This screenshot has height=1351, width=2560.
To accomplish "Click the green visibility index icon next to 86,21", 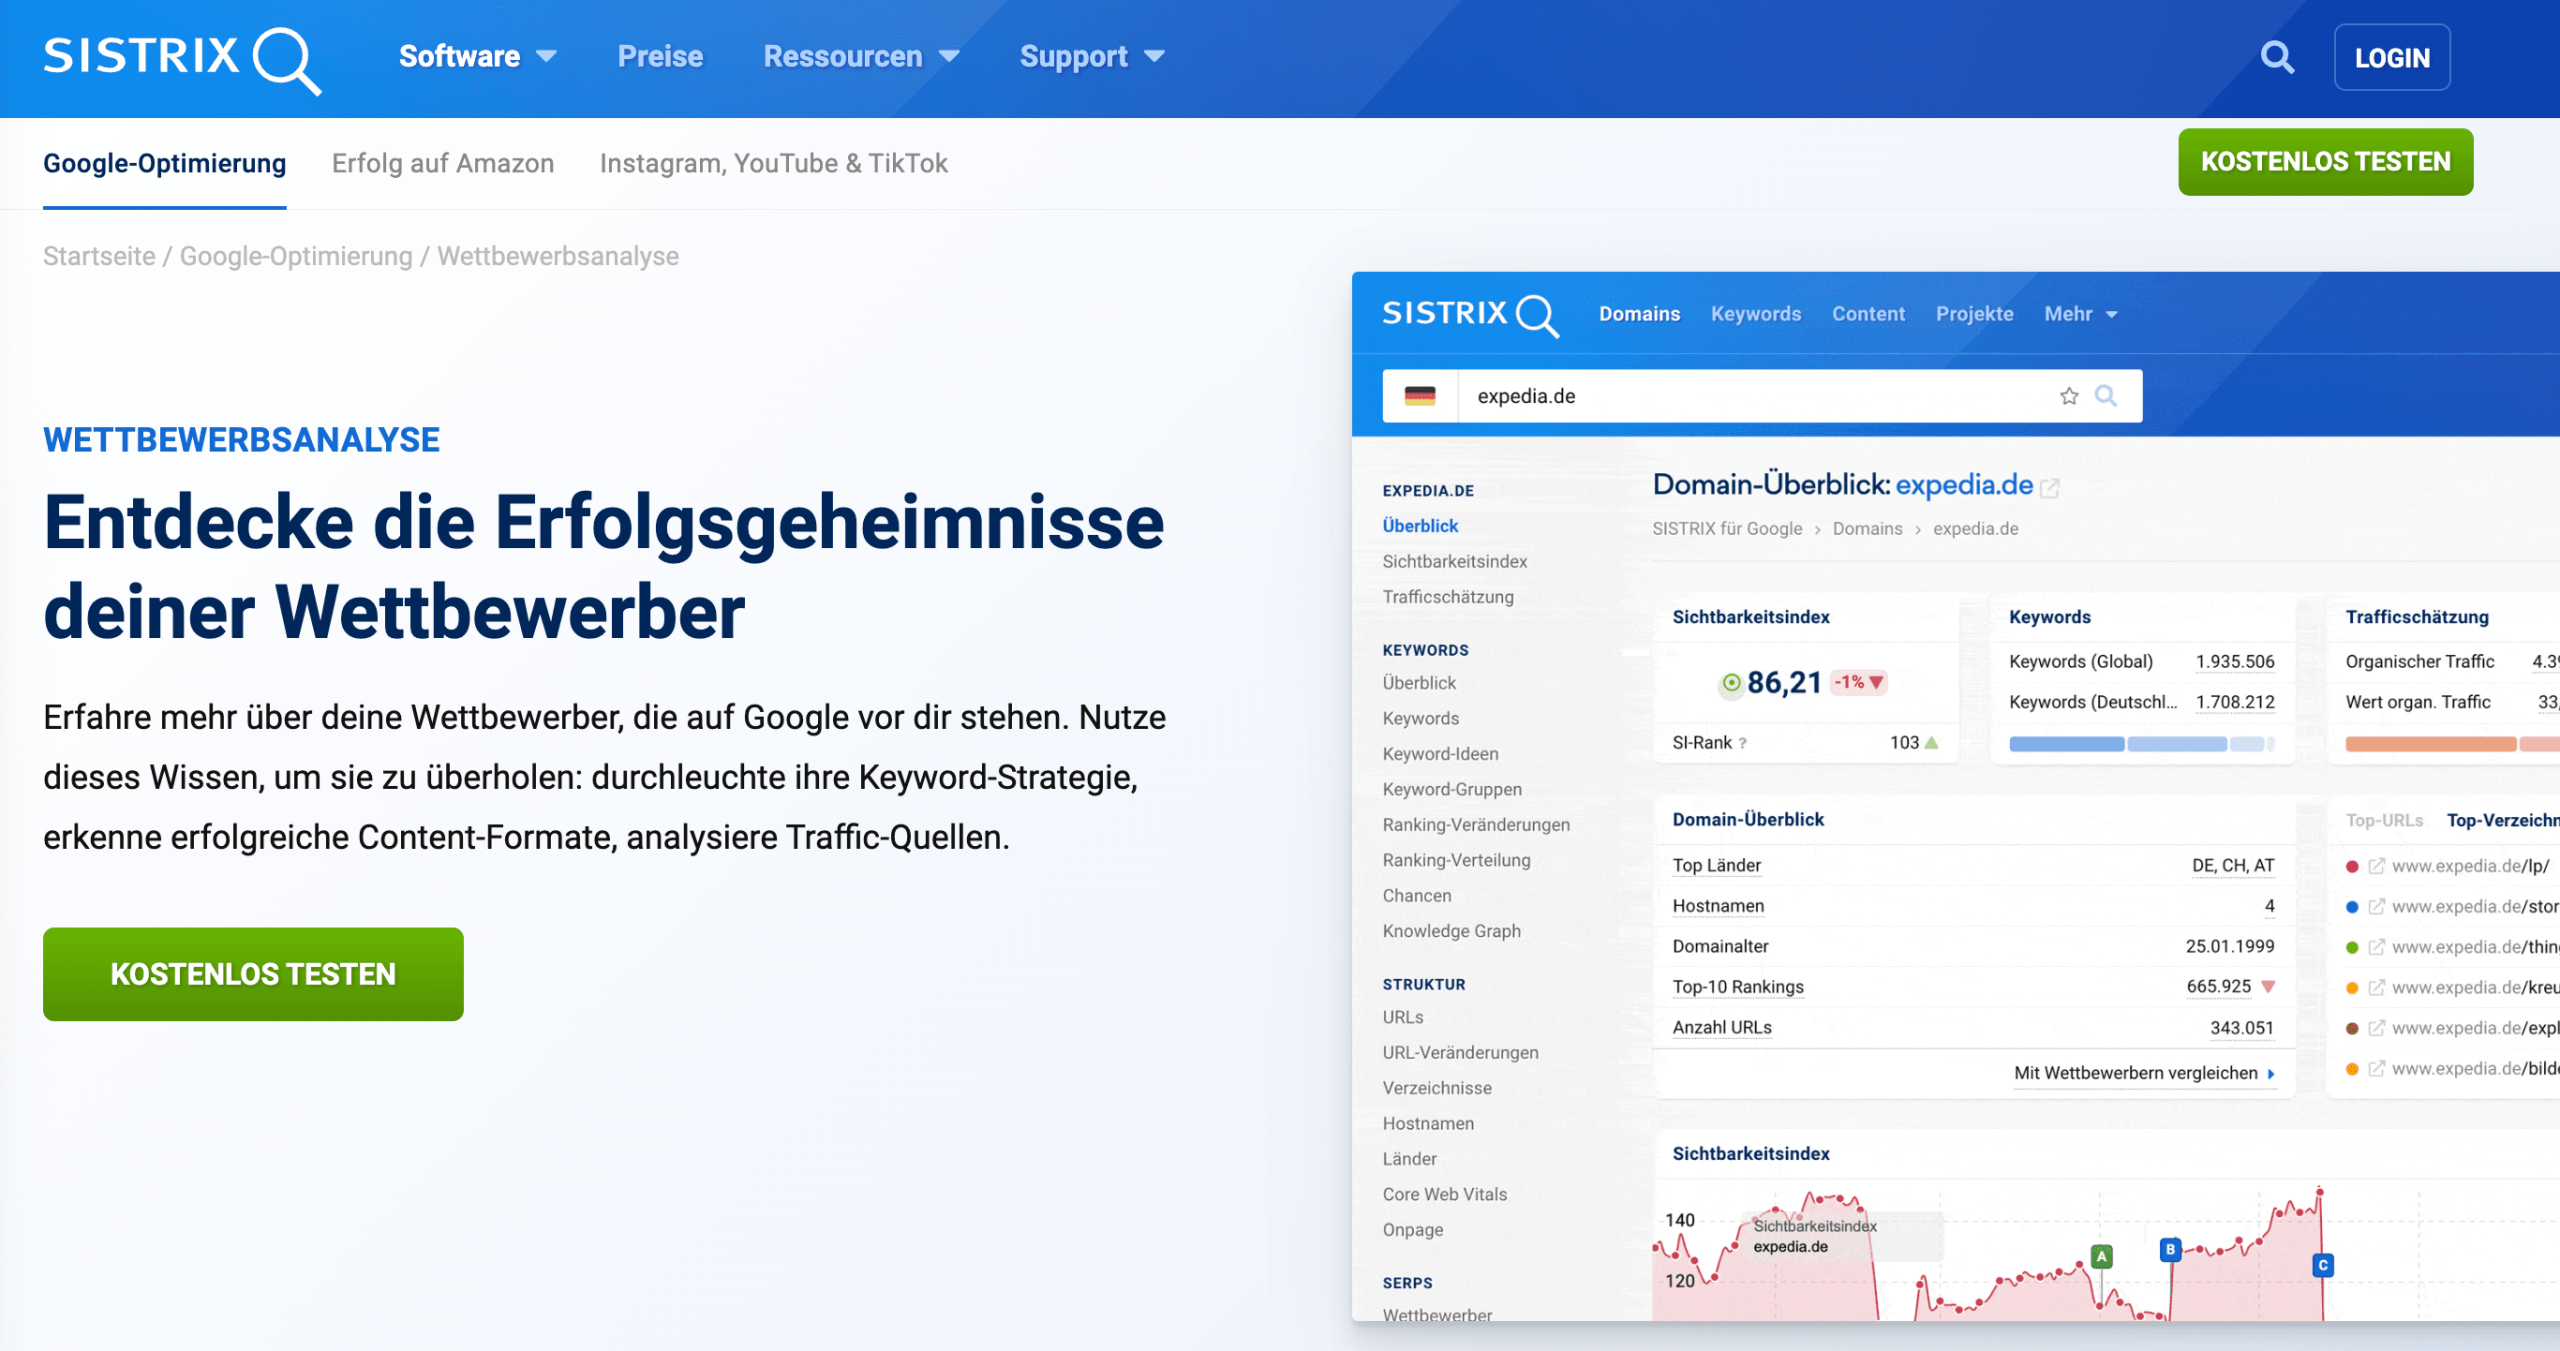I will point(1731,683).
